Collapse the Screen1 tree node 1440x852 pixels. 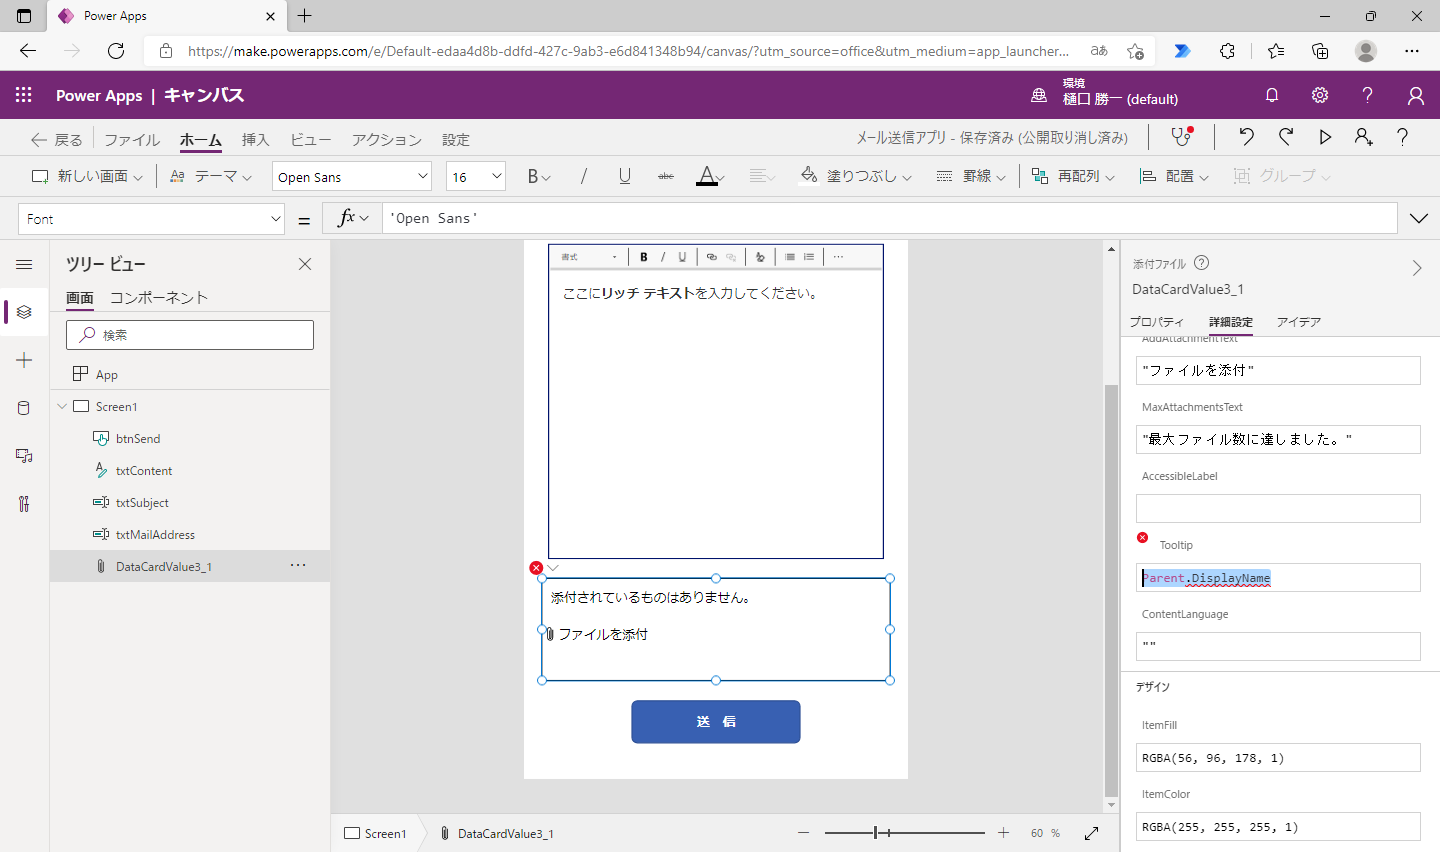point(62,406)
